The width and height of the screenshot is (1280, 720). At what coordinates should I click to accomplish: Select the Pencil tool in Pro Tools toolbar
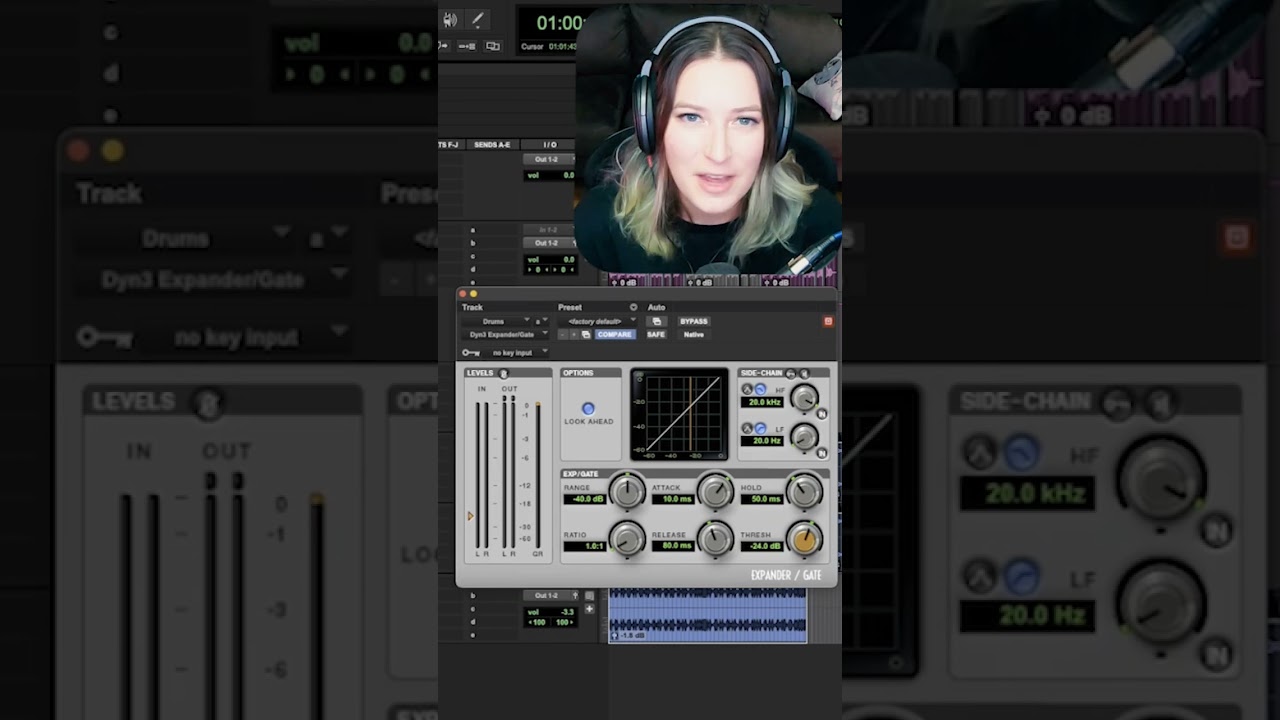(x=478, y=20)
